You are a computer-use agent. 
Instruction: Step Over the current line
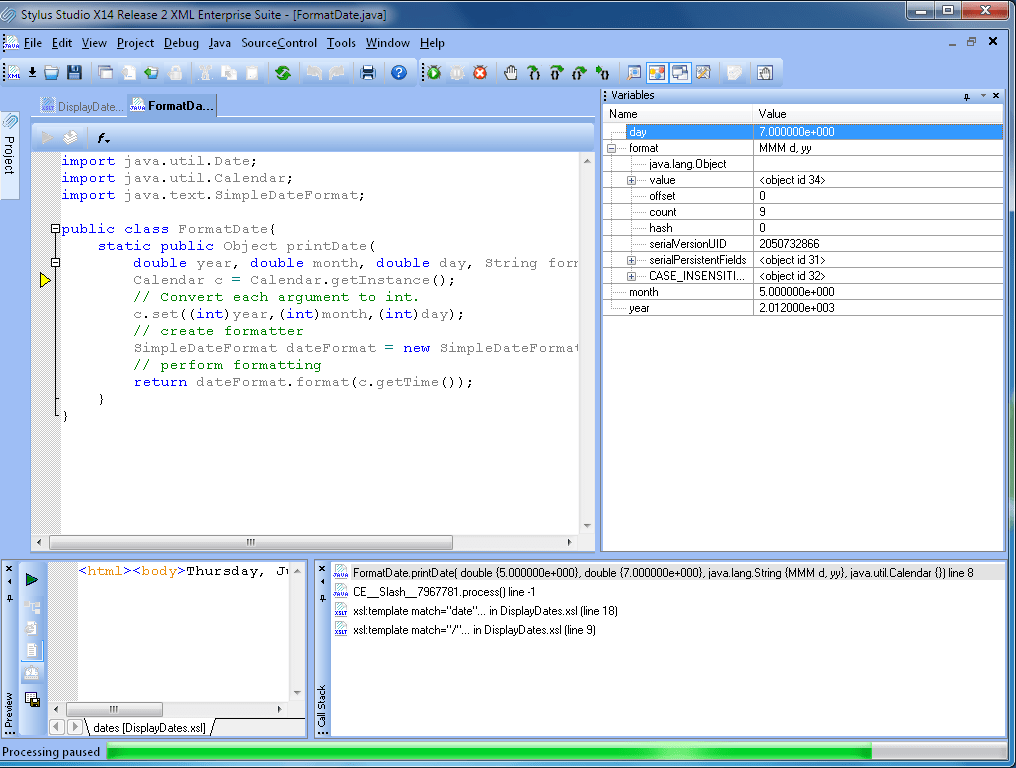click(558, 72)
